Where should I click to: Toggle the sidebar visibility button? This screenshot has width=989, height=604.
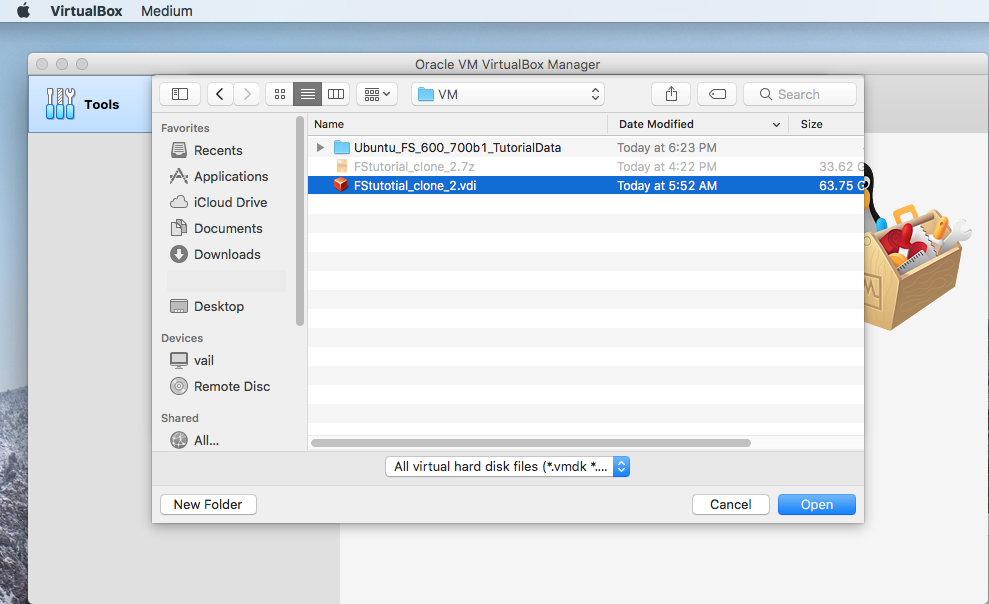tap(180, 94)
